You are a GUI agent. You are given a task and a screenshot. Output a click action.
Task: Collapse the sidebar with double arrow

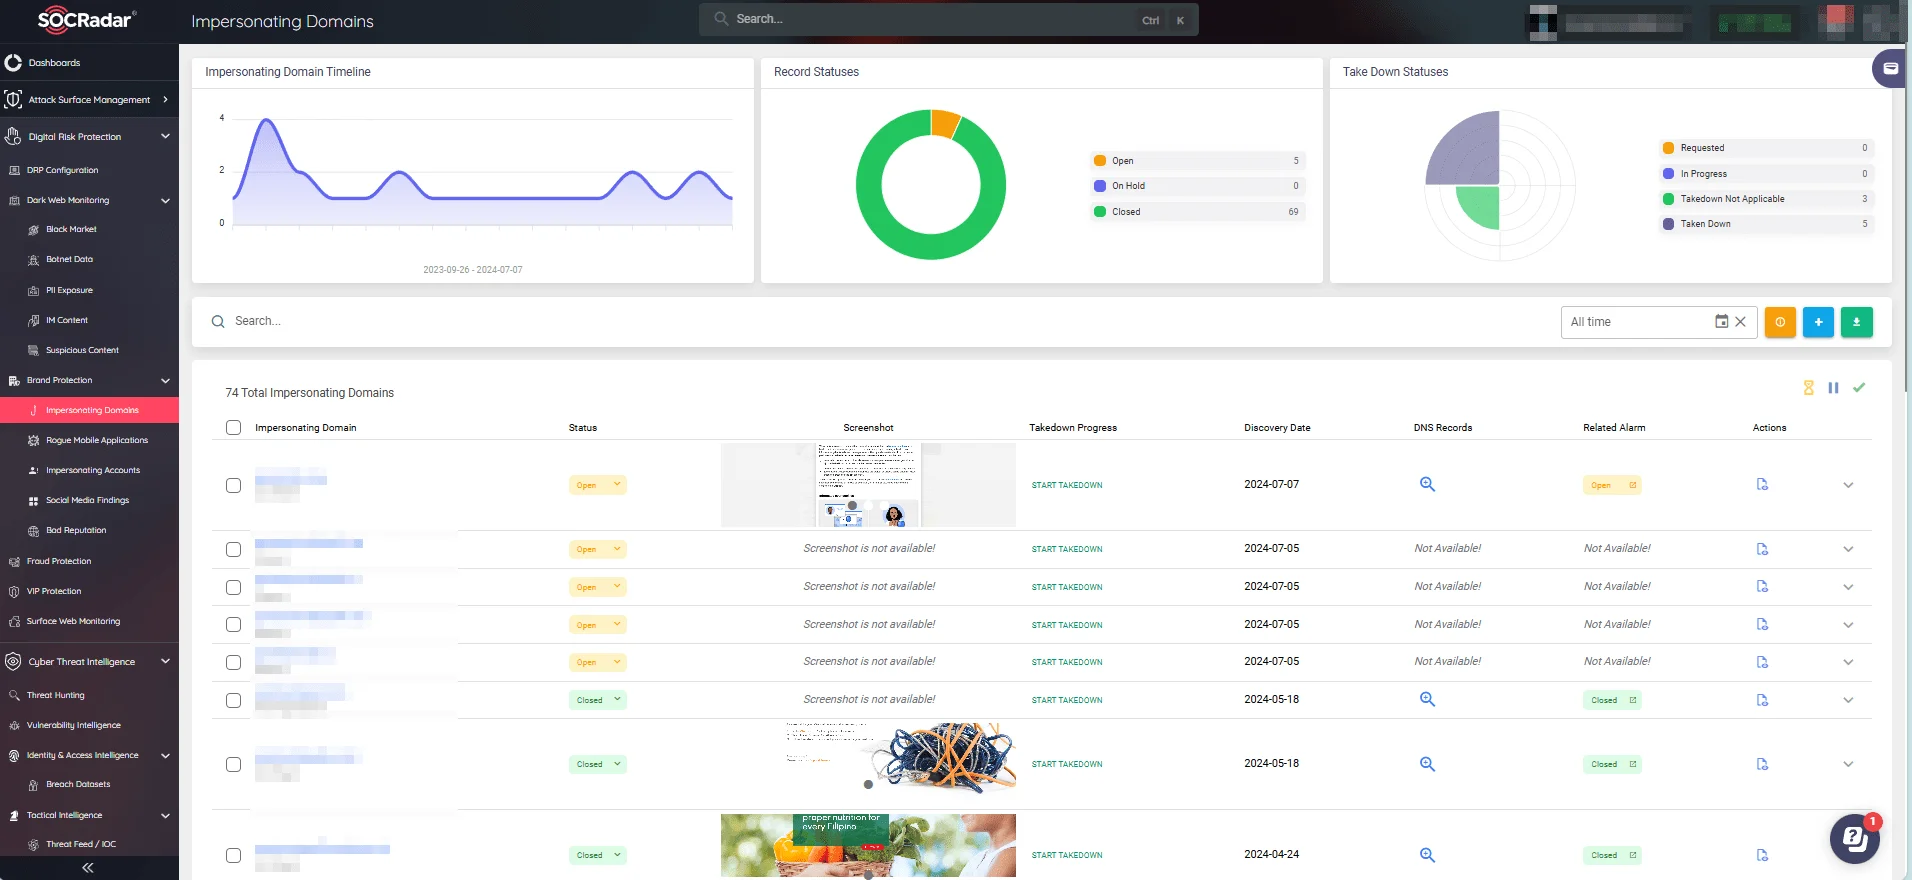coord(88,867)
